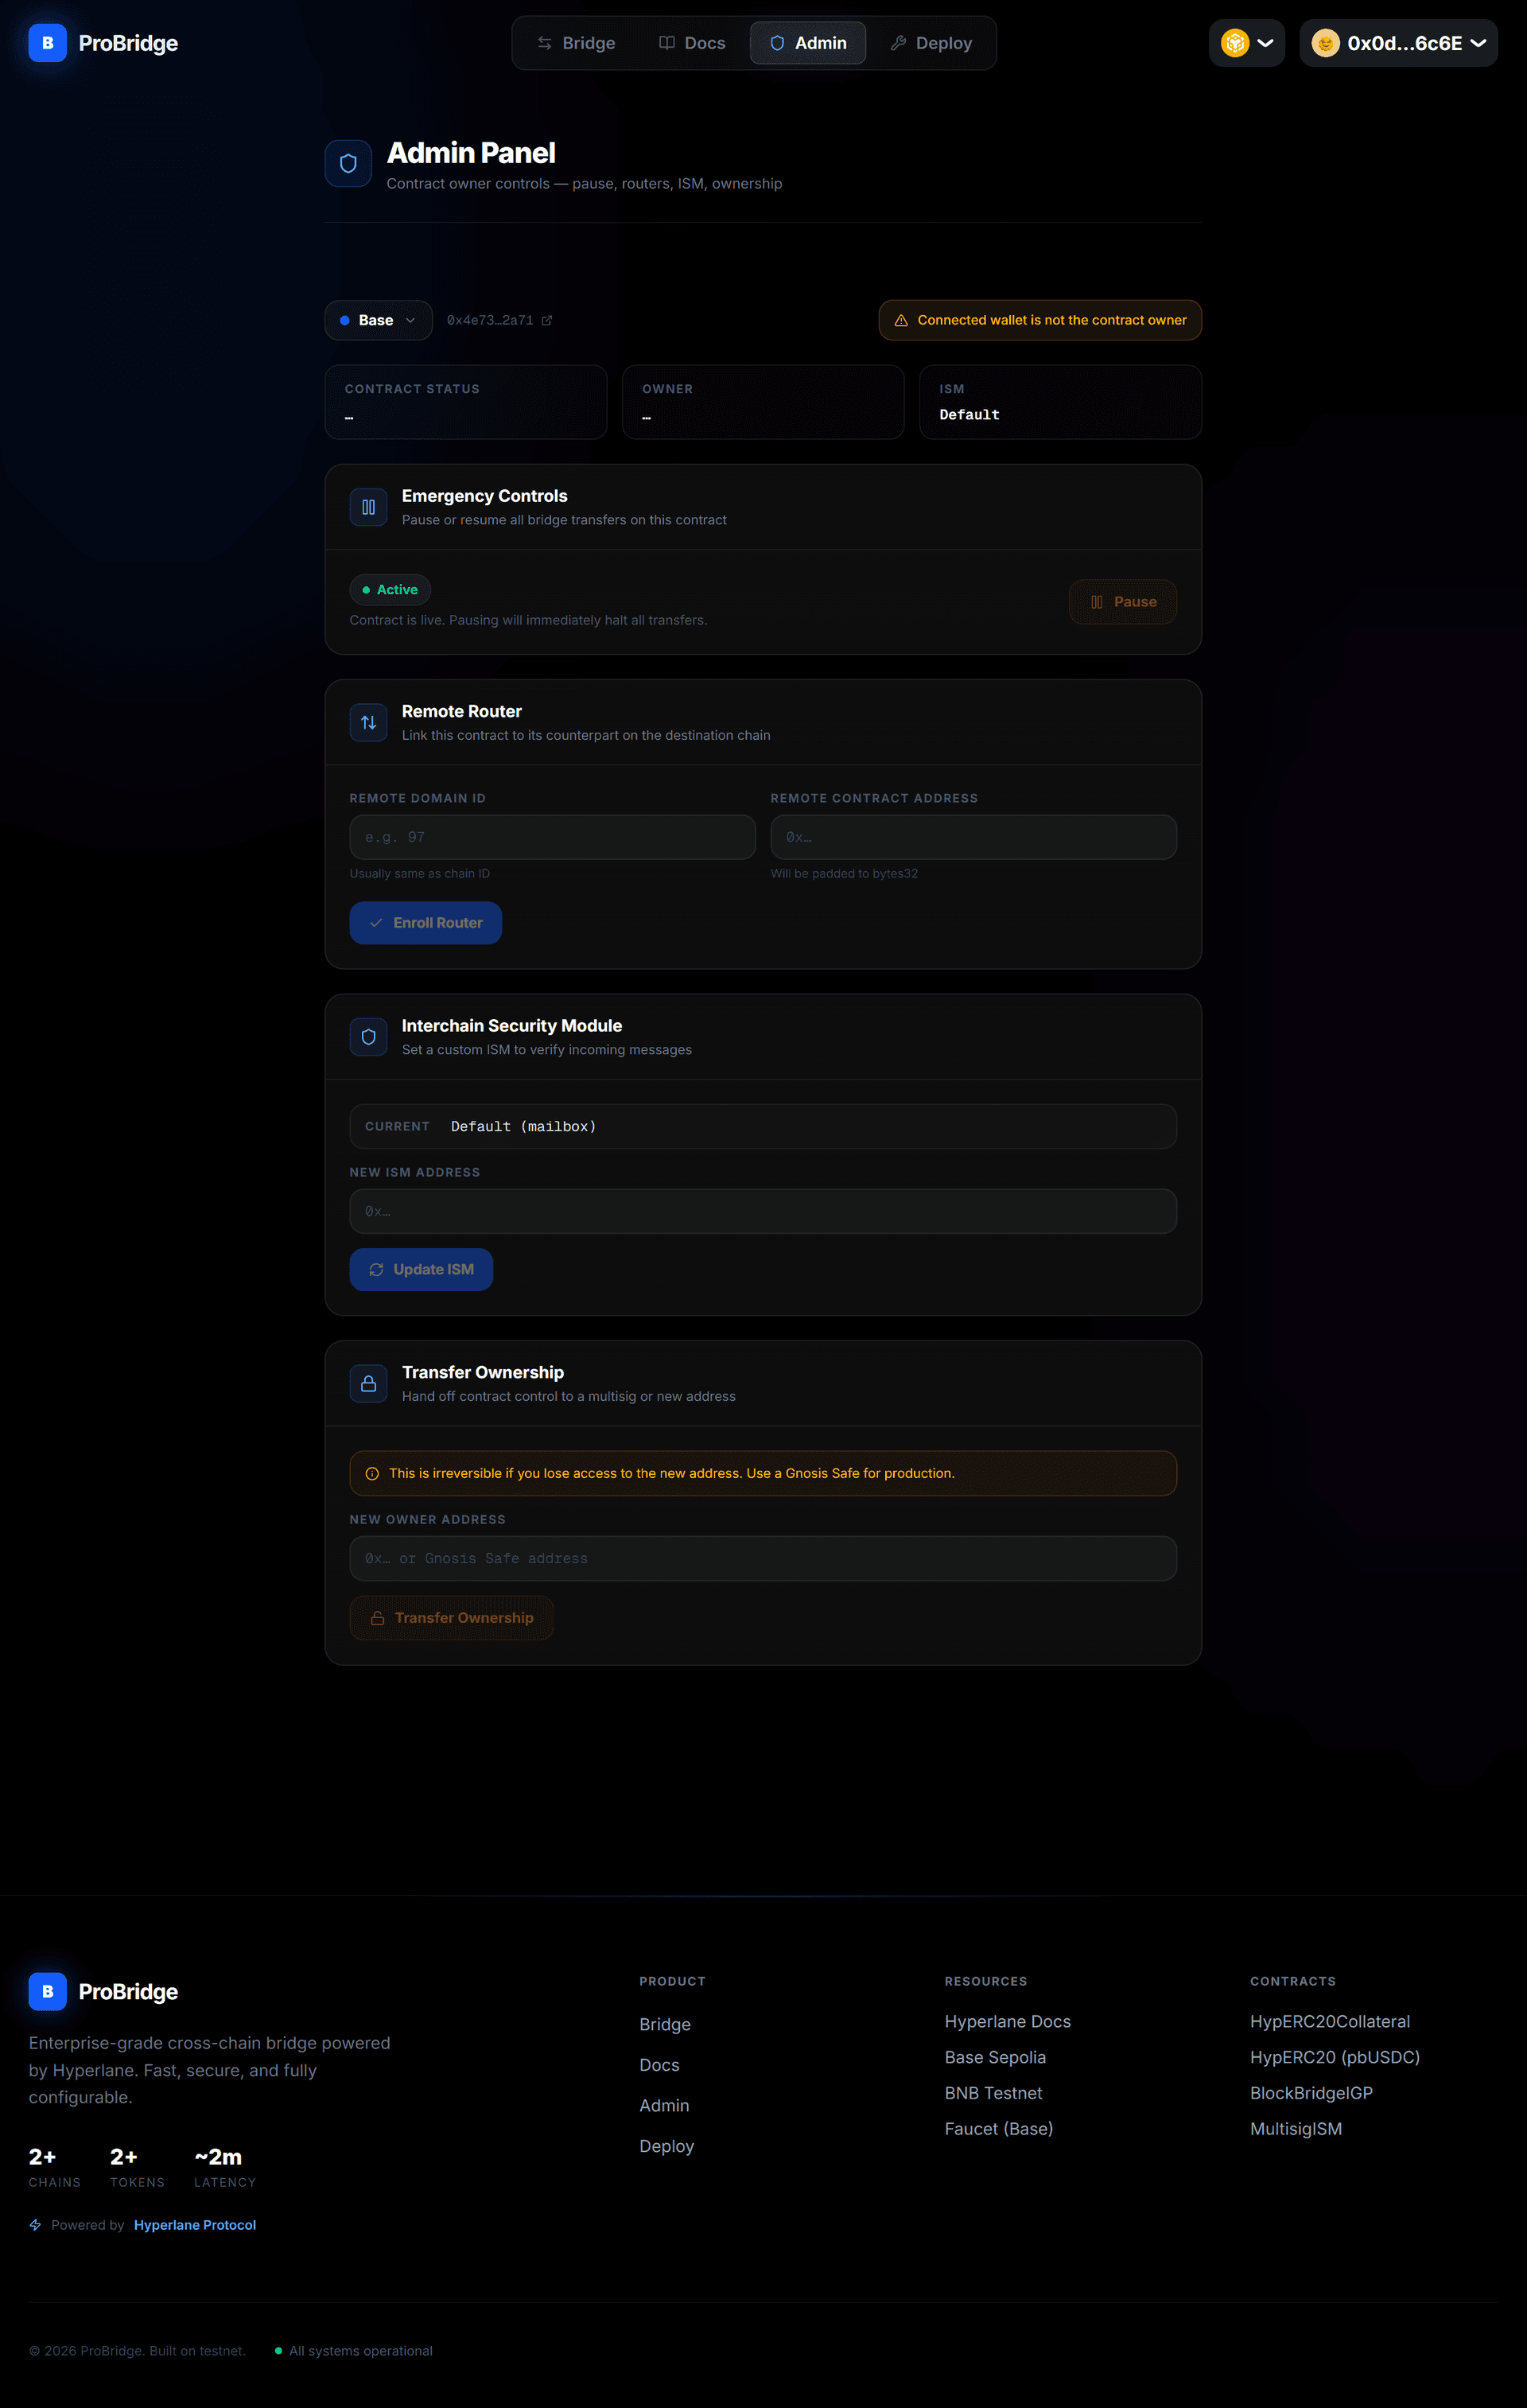The image size is (1527, 2408).
Task: Open the external link icon next to contract address
Action: tap(547, 321)
